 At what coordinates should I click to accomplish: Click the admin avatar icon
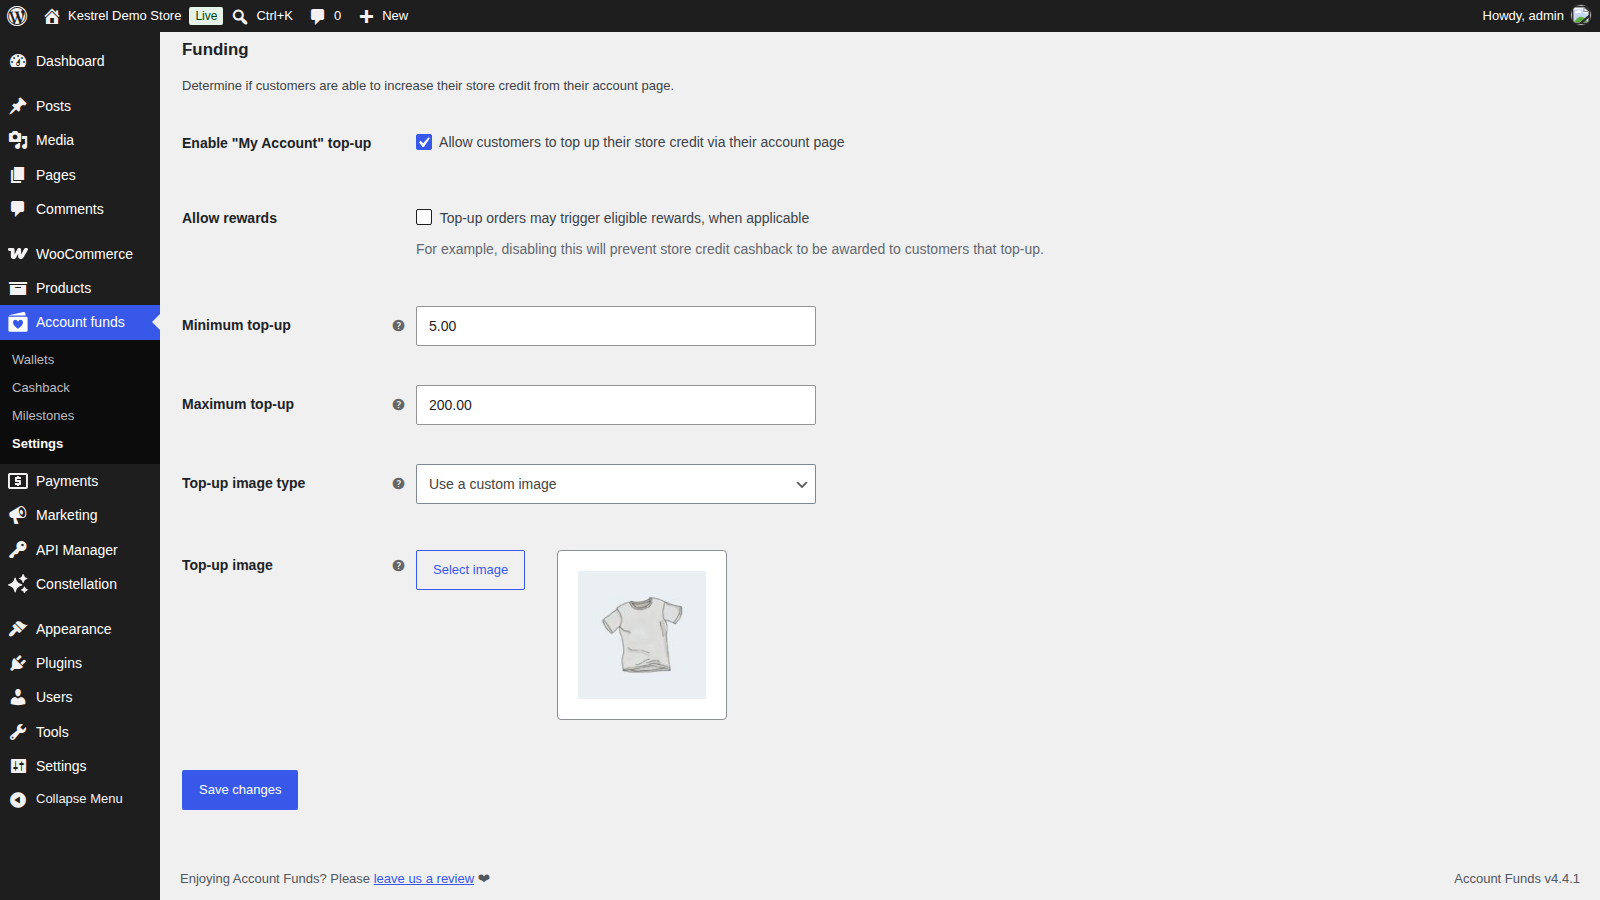click(1580, 15)
